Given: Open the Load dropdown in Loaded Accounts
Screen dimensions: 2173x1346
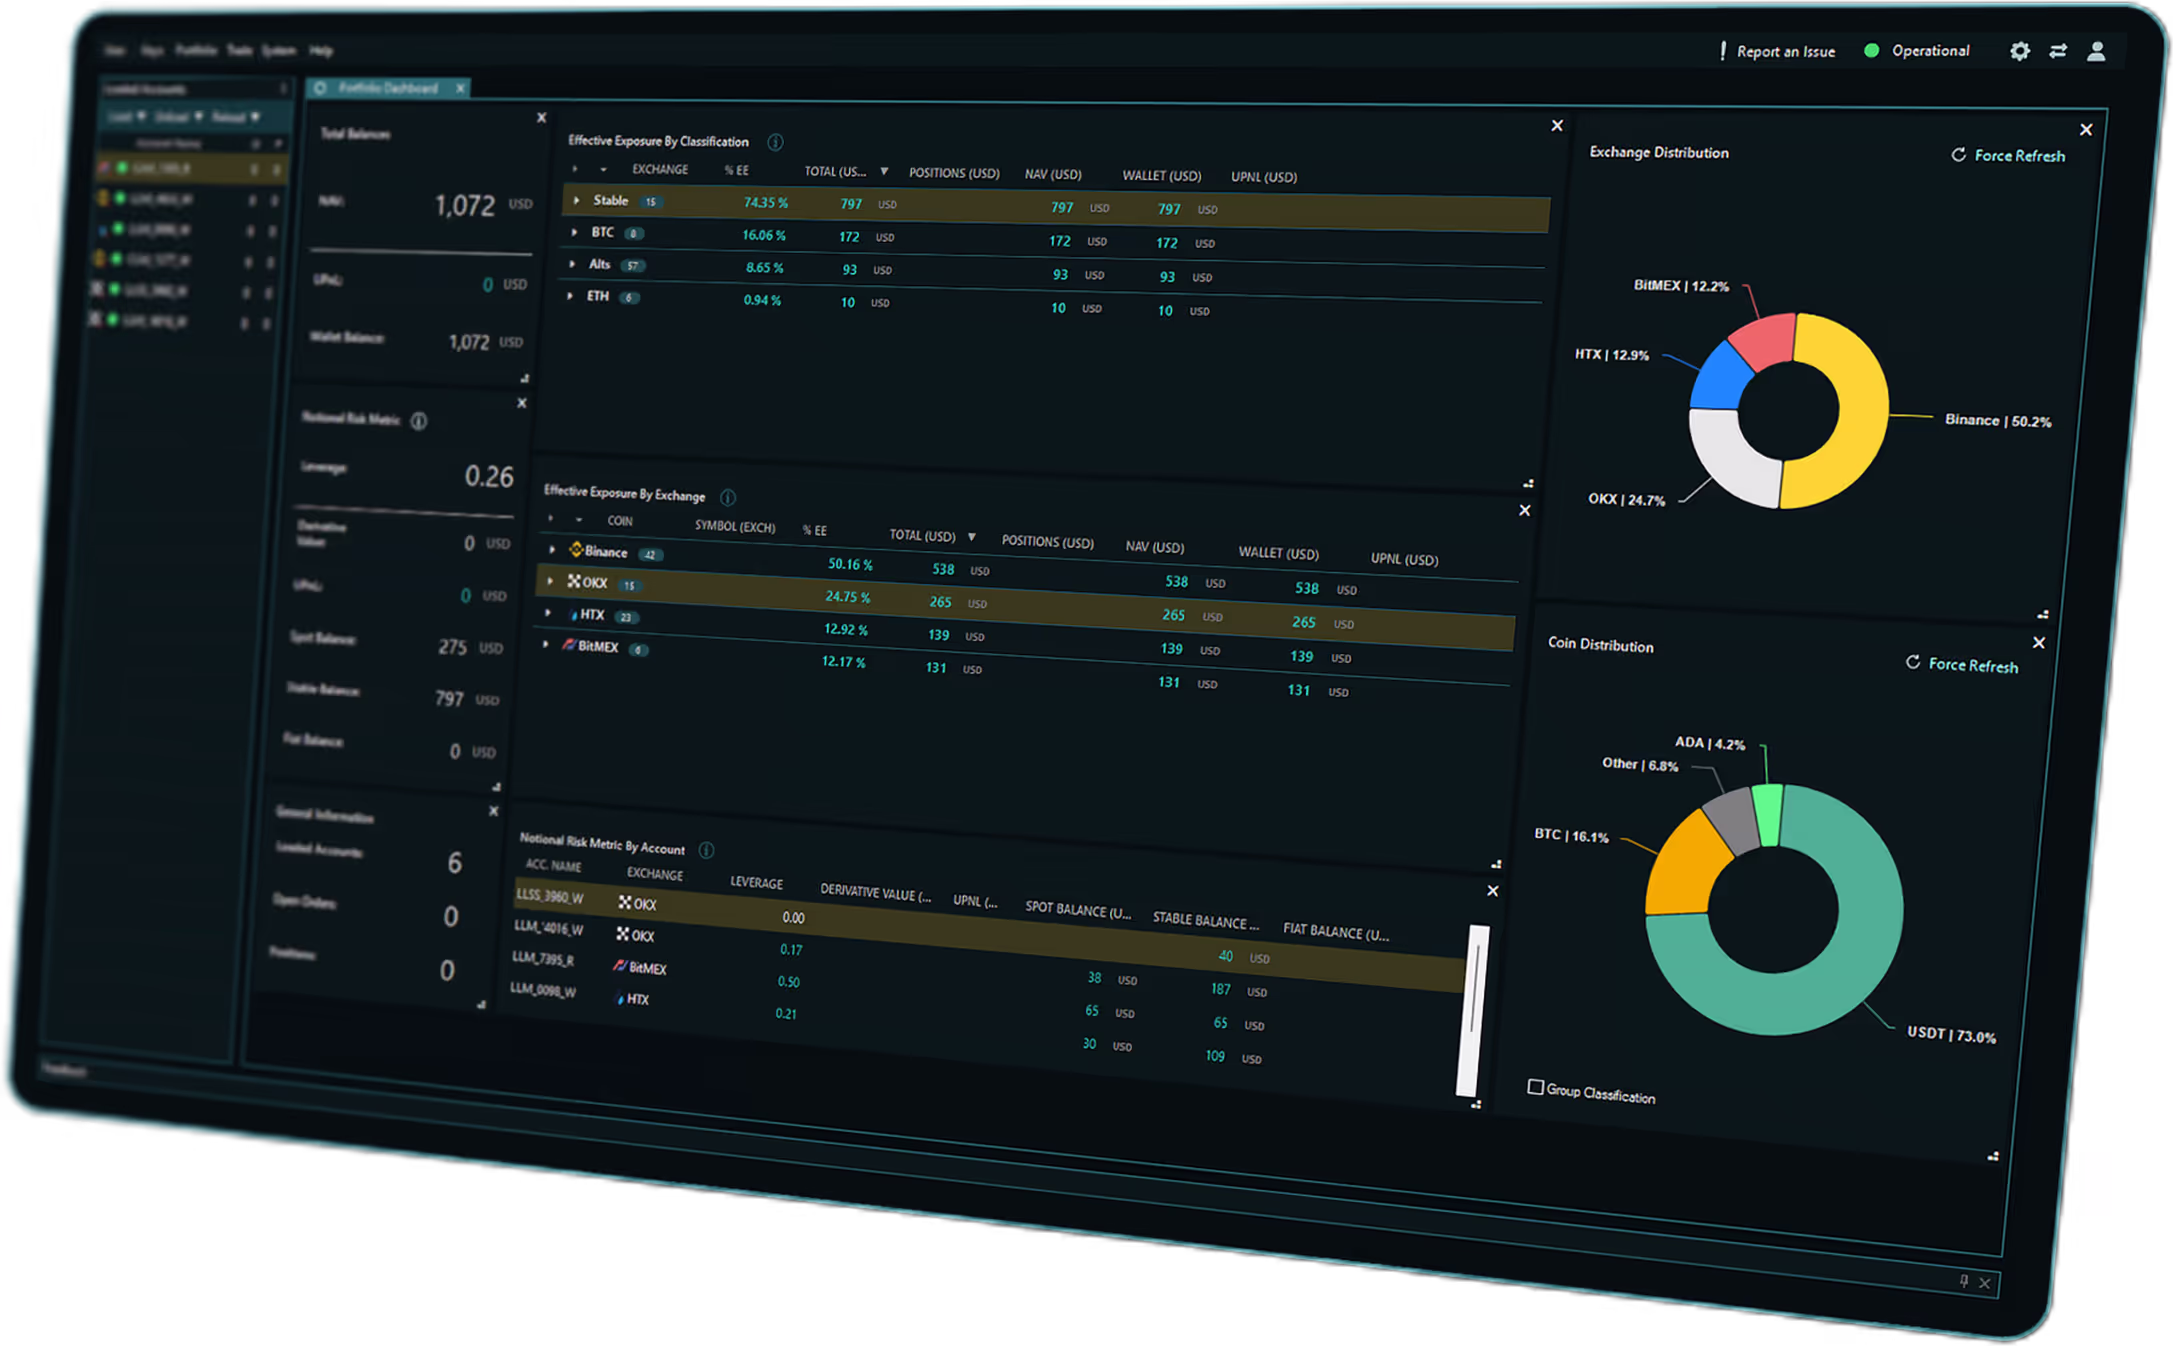Looking at the screenshot, I should (128, 117).
